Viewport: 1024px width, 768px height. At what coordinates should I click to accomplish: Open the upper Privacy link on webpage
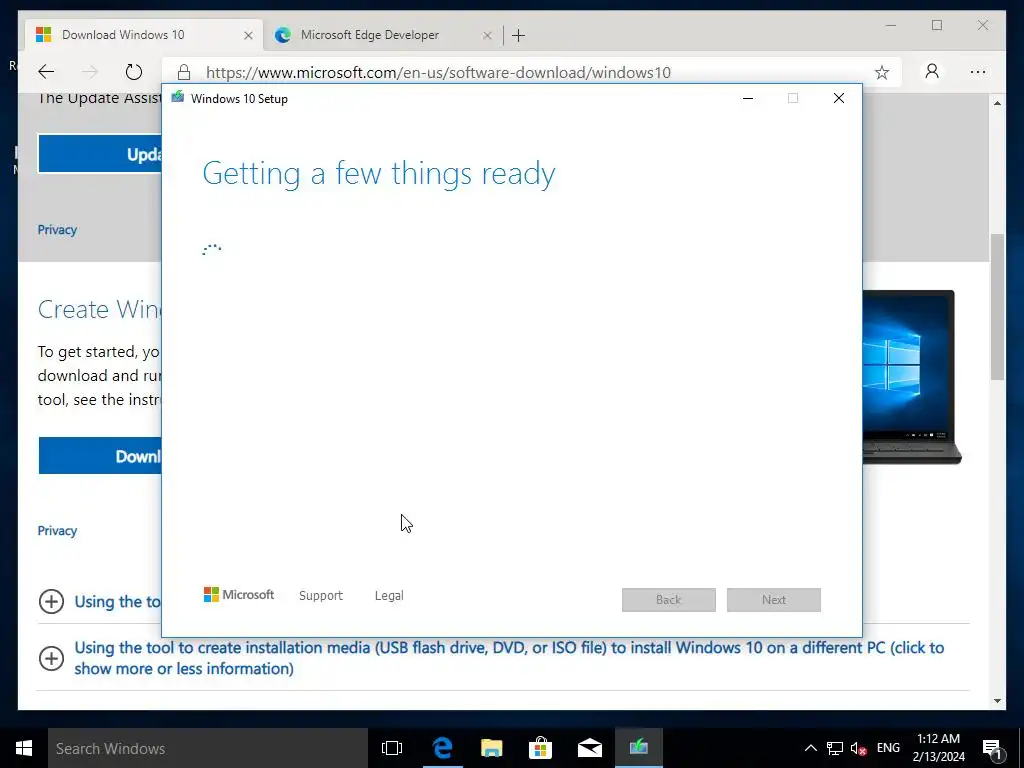tap(57, 230)
